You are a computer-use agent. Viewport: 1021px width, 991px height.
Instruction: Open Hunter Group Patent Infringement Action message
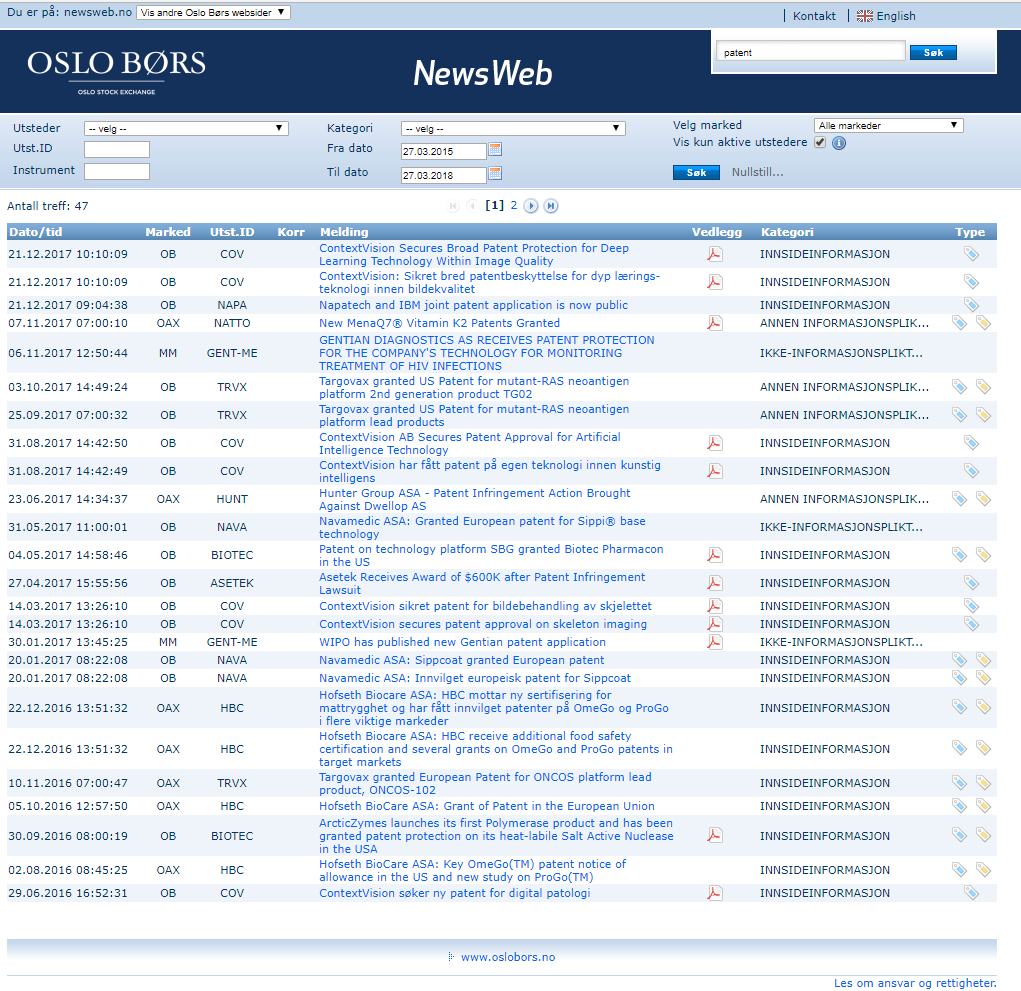[475, 499]
